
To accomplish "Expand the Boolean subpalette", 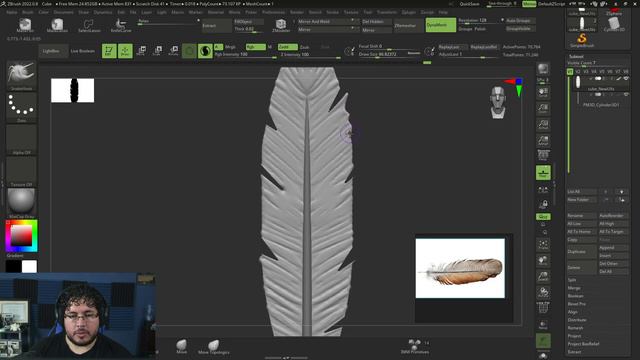I will [x=576, y=296].
